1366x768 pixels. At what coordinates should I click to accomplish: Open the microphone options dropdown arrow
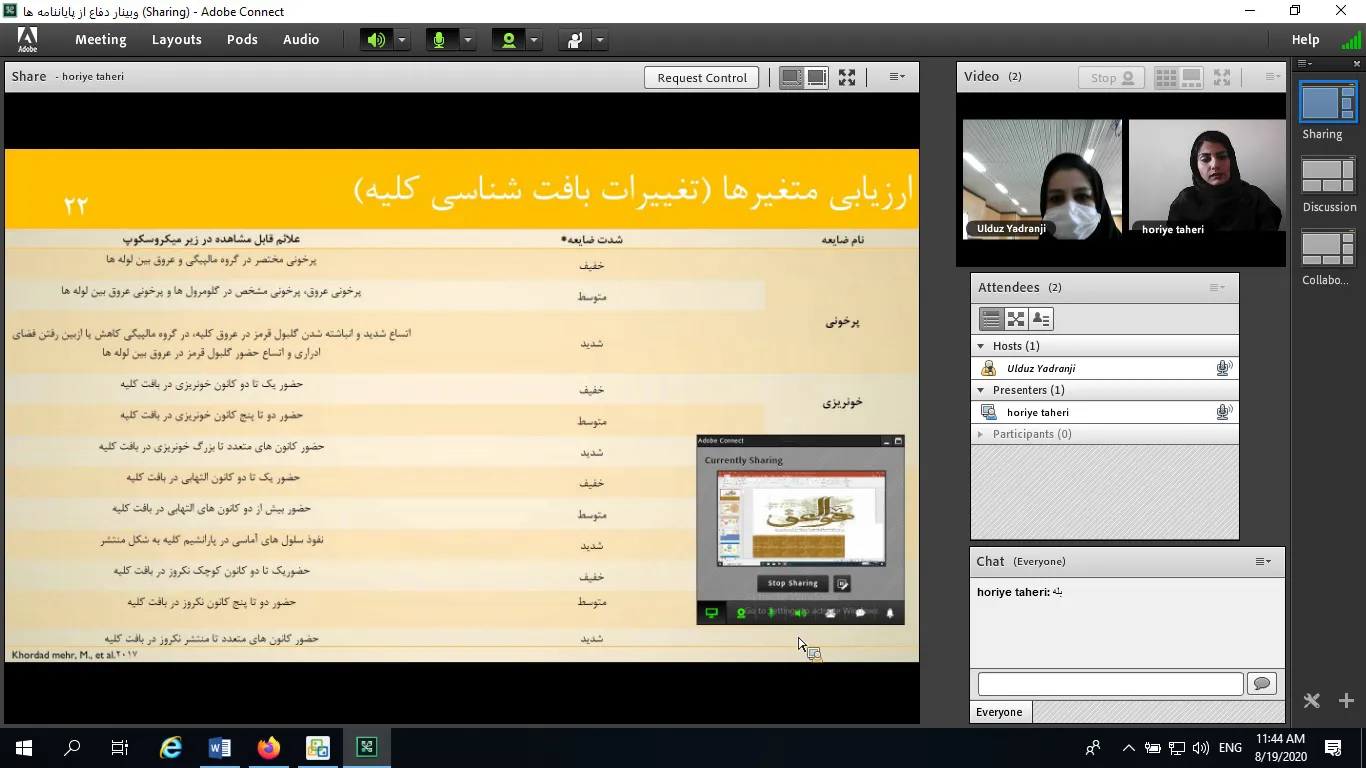pos(467,40)
